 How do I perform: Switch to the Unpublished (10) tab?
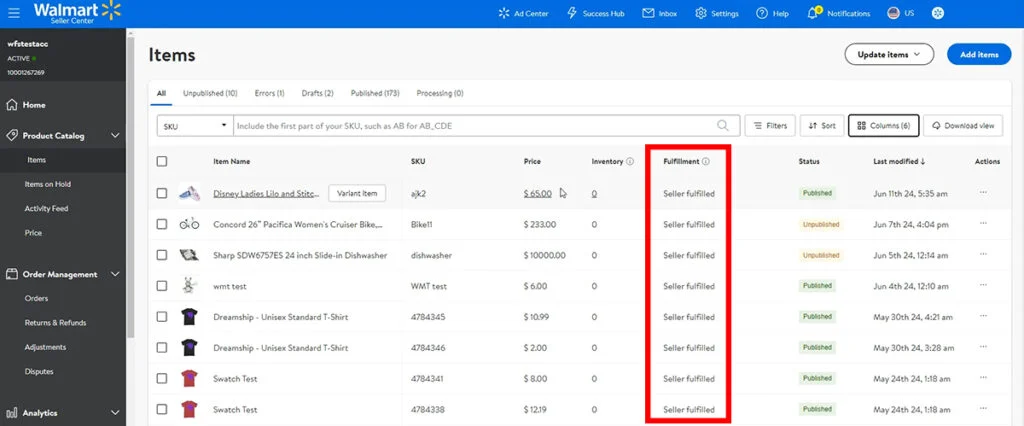(x=210, y=93)
